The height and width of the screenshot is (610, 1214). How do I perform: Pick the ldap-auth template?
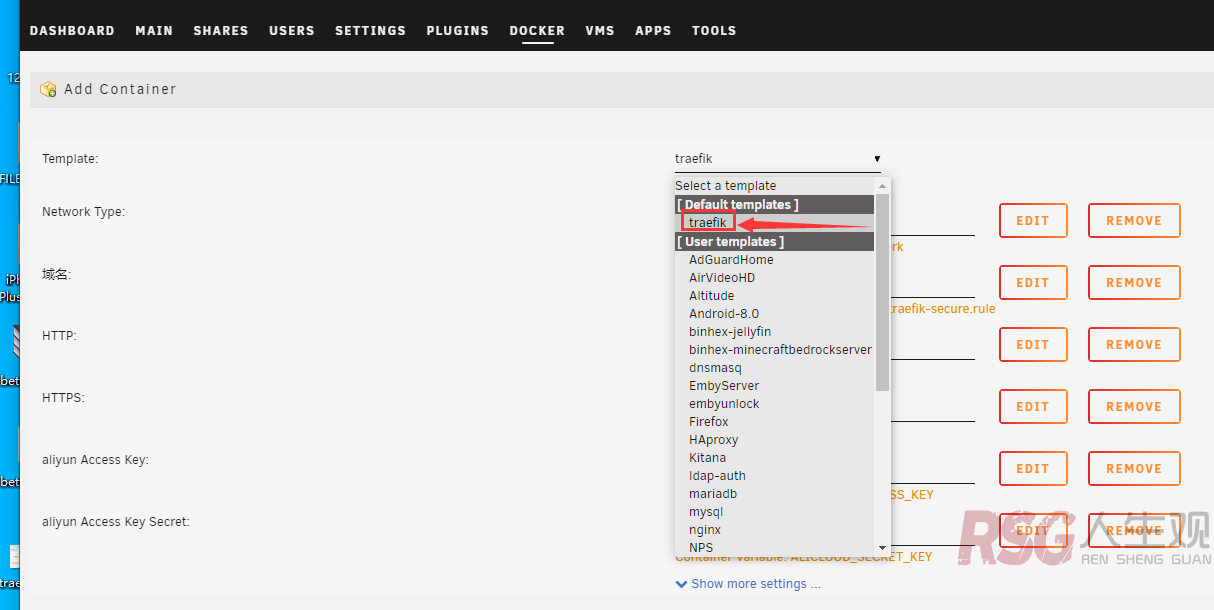[x=774, y=476]
